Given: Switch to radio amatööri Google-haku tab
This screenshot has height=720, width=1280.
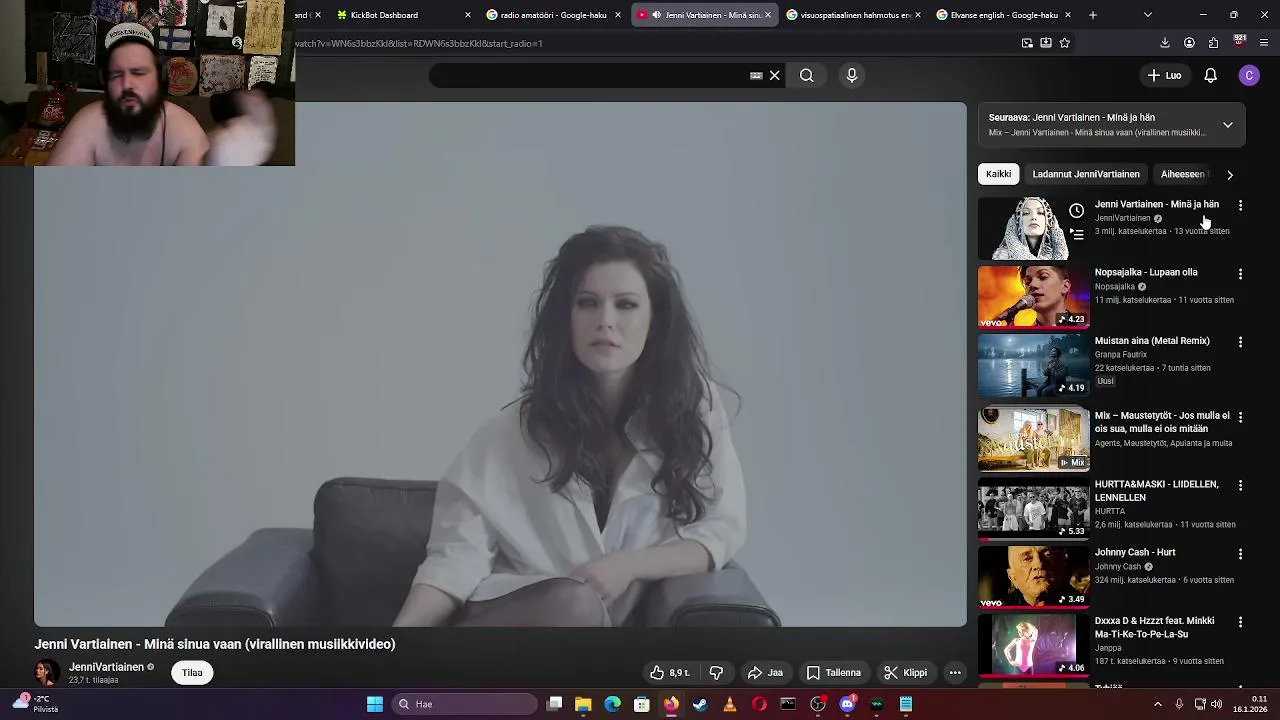Looking at the screenshot, I should click(554, 15).
